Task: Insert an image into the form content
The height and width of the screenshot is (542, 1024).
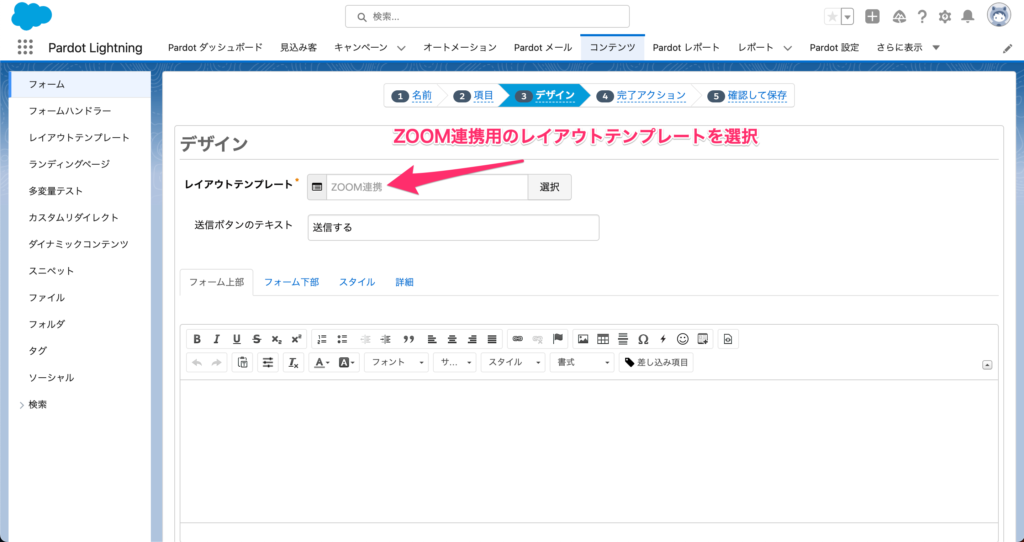Action: [x=583, y=339]
